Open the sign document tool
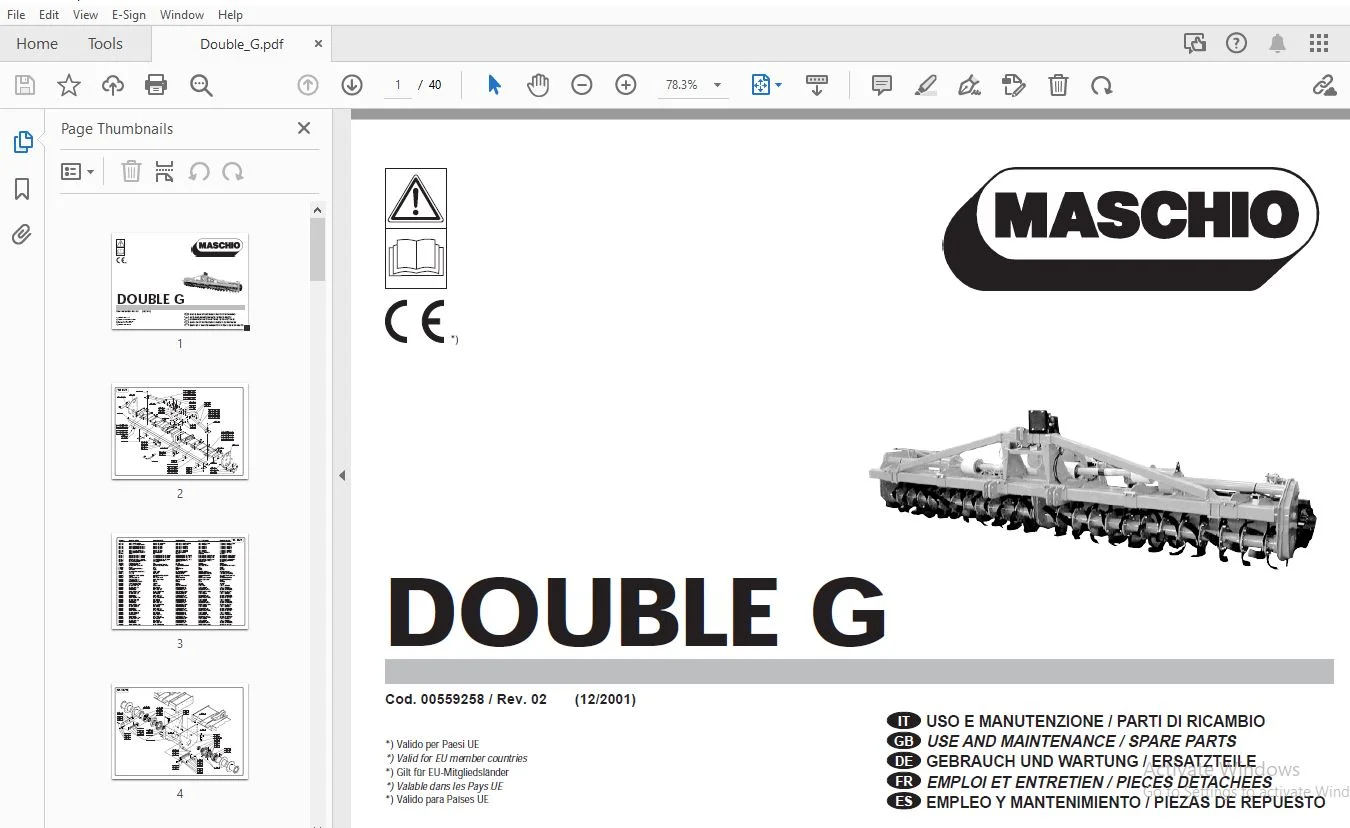This screenshot has width=1350, height=828. [969, 85]
